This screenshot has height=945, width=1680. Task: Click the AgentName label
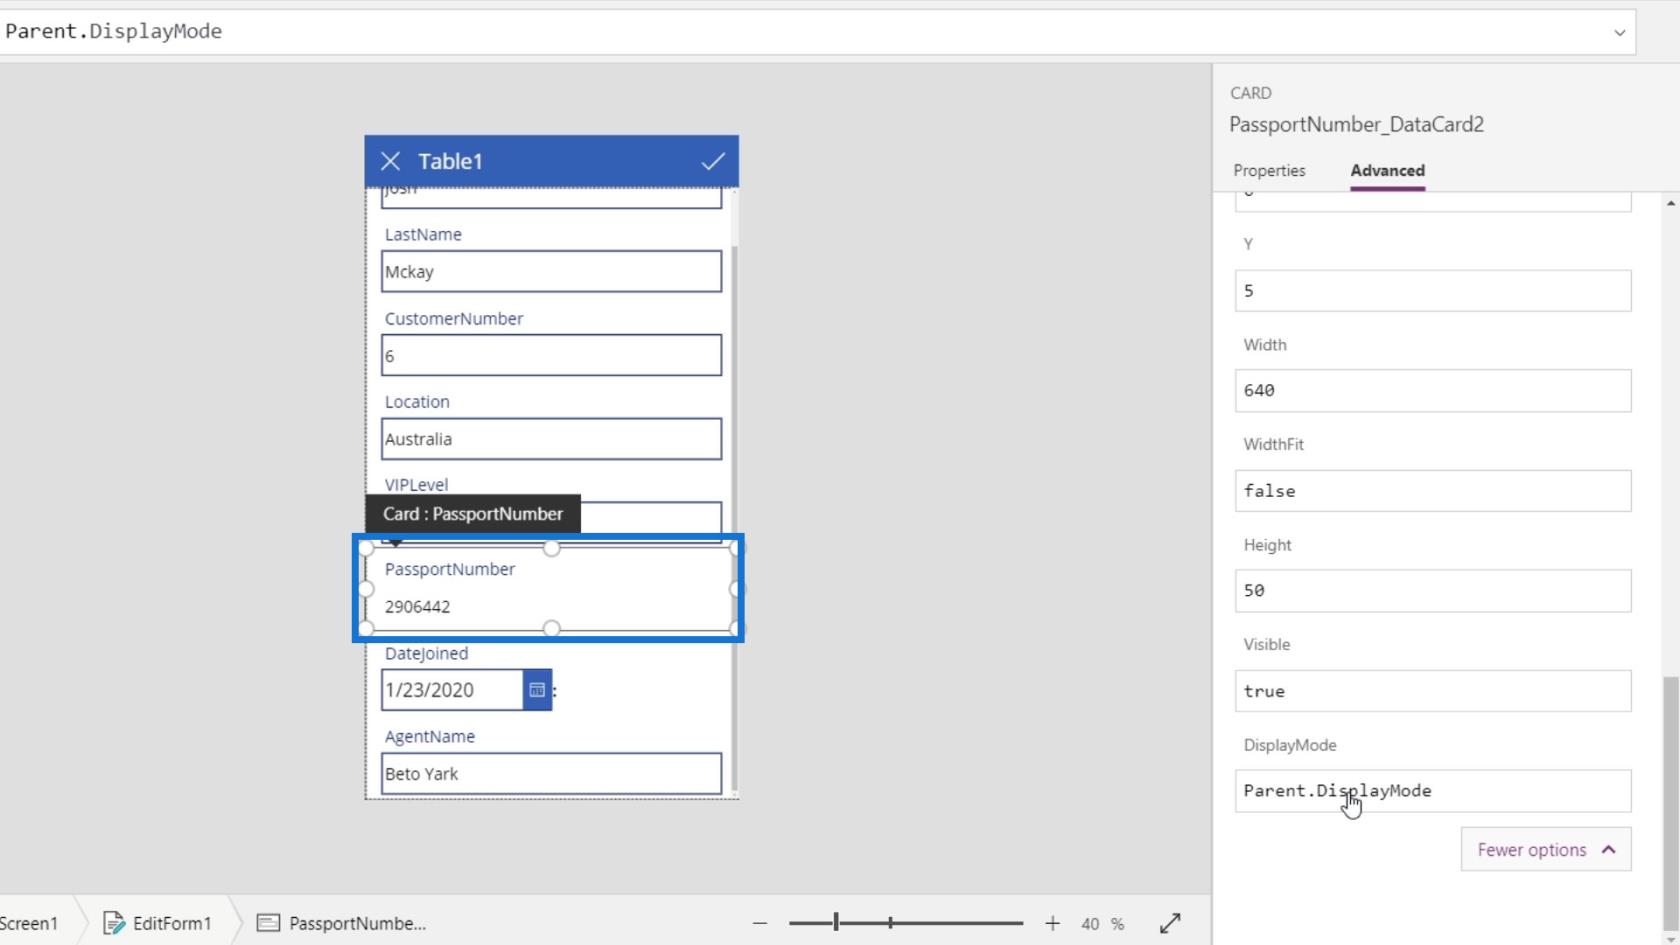[x=429, y=736]
